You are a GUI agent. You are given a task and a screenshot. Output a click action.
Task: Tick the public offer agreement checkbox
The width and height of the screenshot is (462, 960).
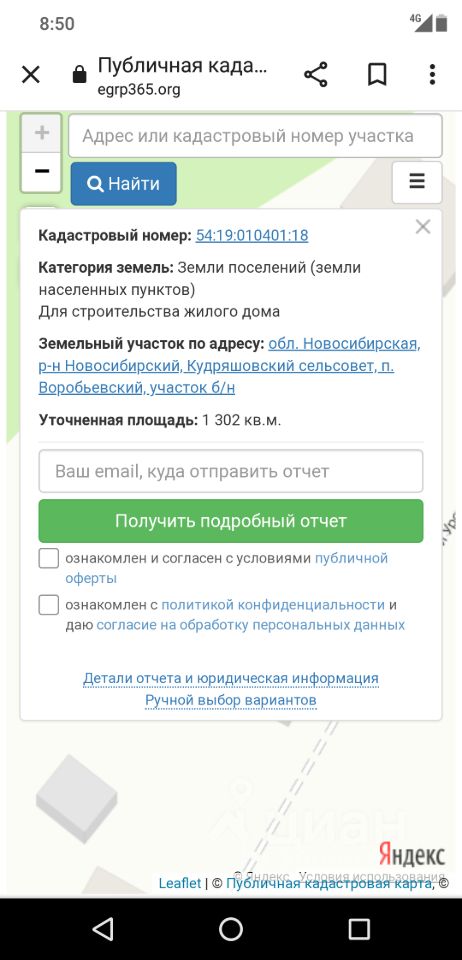[x=49, y=558]
